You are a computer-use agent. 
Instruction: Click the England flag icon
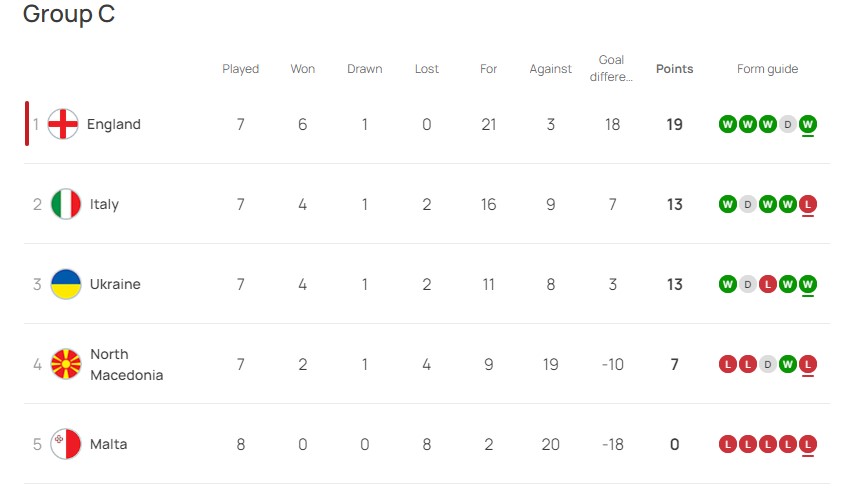[x=63, y=124]
